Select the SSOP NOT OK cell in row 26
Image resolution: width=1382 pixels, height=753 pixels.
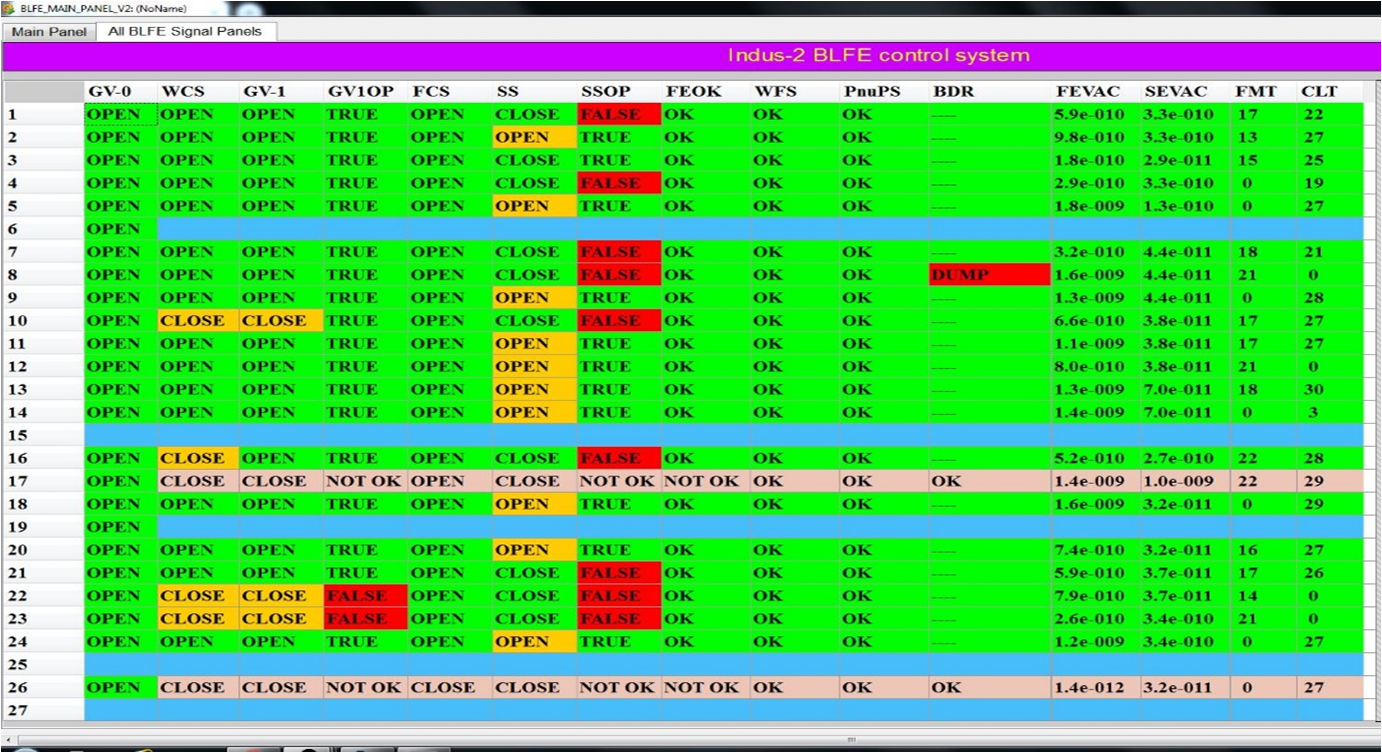619,688
